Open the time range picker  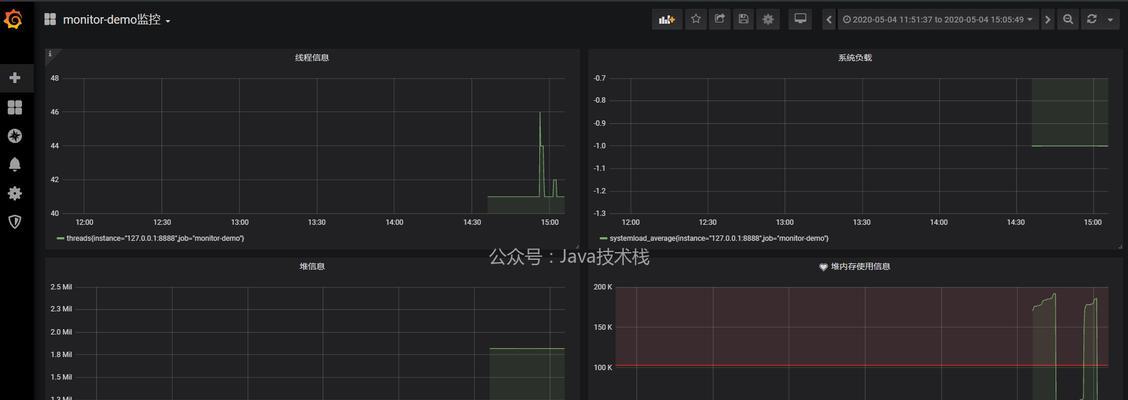click(x=938, y=19)
